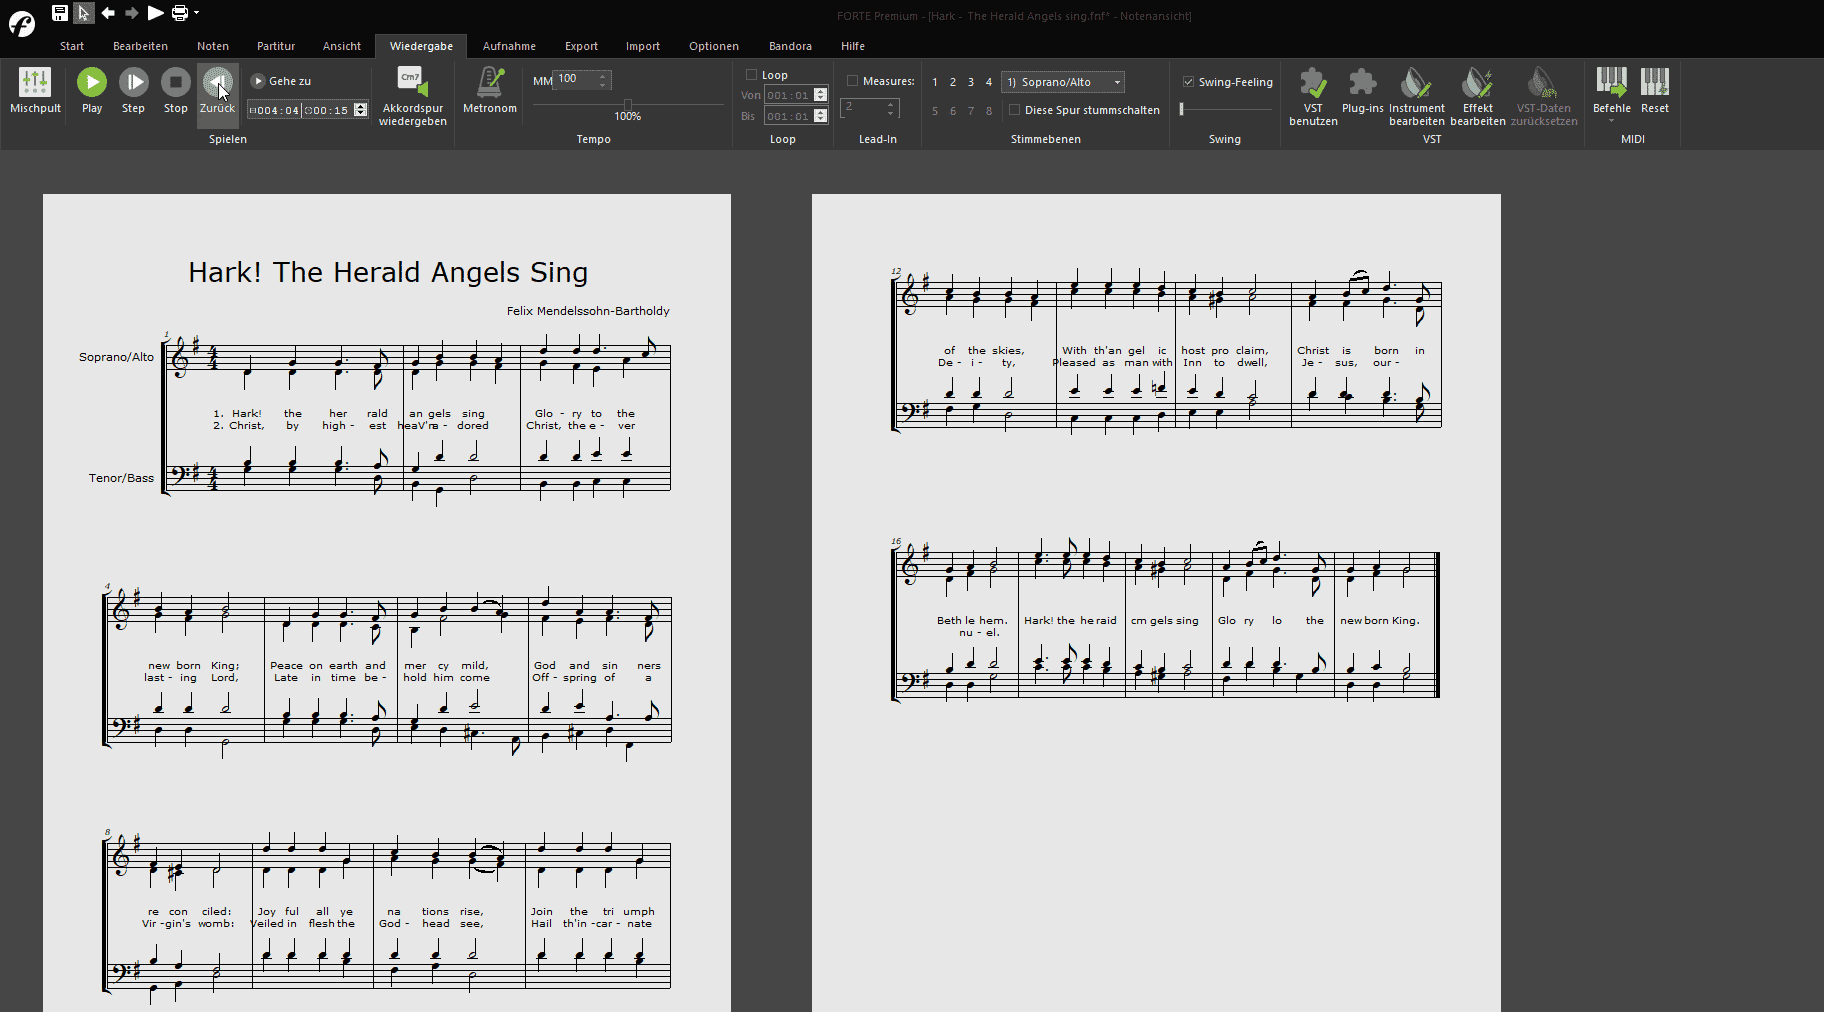1824x1012 pixels.
Task: Open the Hilfe tab
Action: (x=853, y=46)
